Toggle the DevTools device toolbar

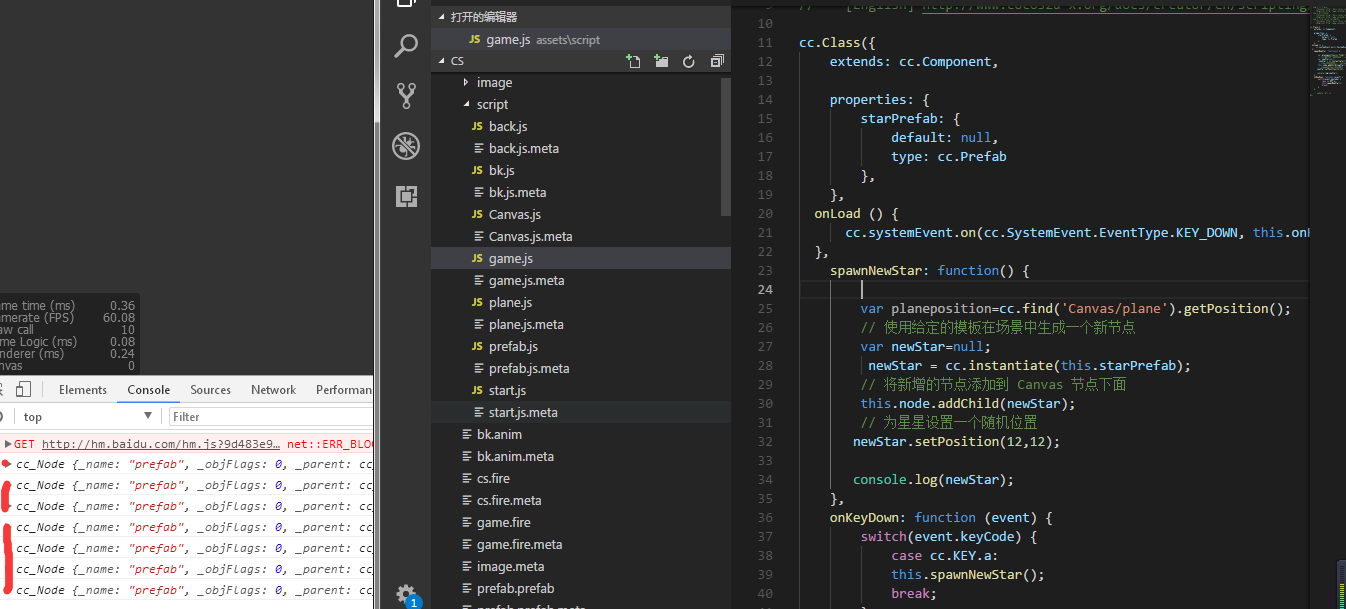coord(24,390)
